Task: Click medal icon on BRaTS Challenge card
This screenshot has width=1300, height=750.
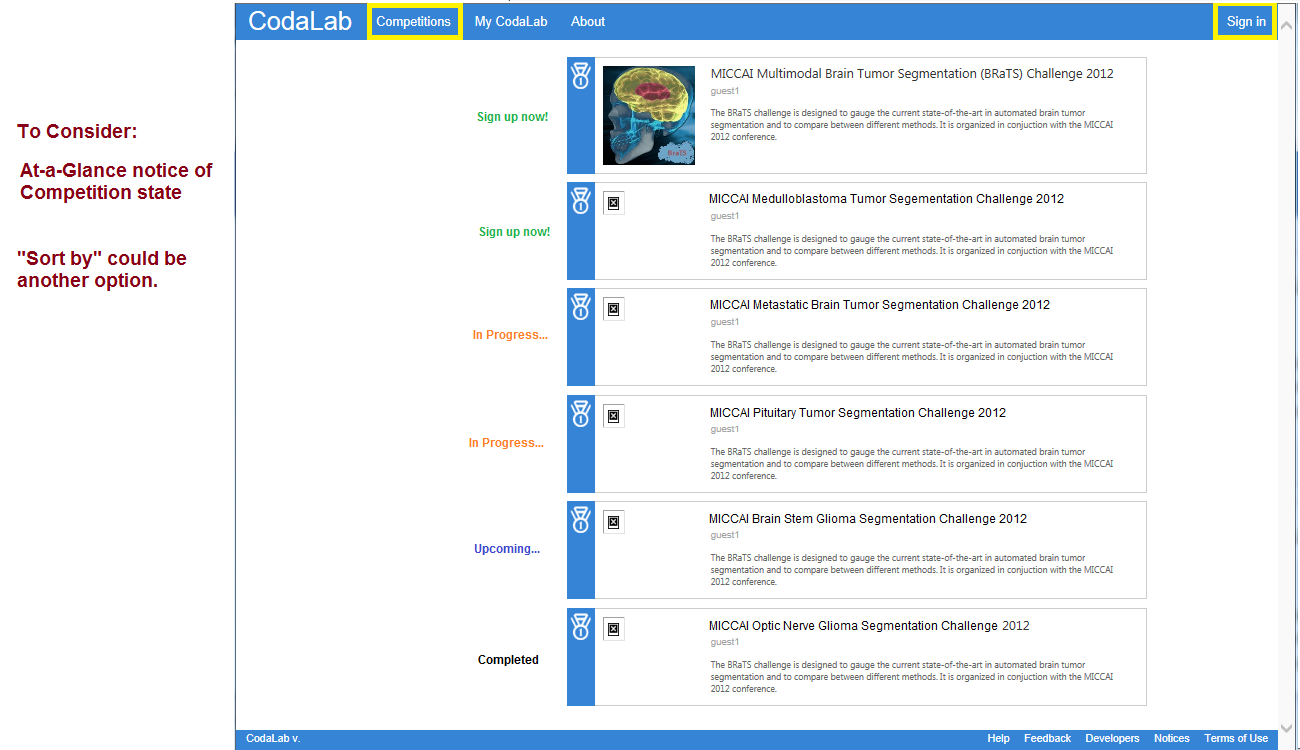Action: 581,76
